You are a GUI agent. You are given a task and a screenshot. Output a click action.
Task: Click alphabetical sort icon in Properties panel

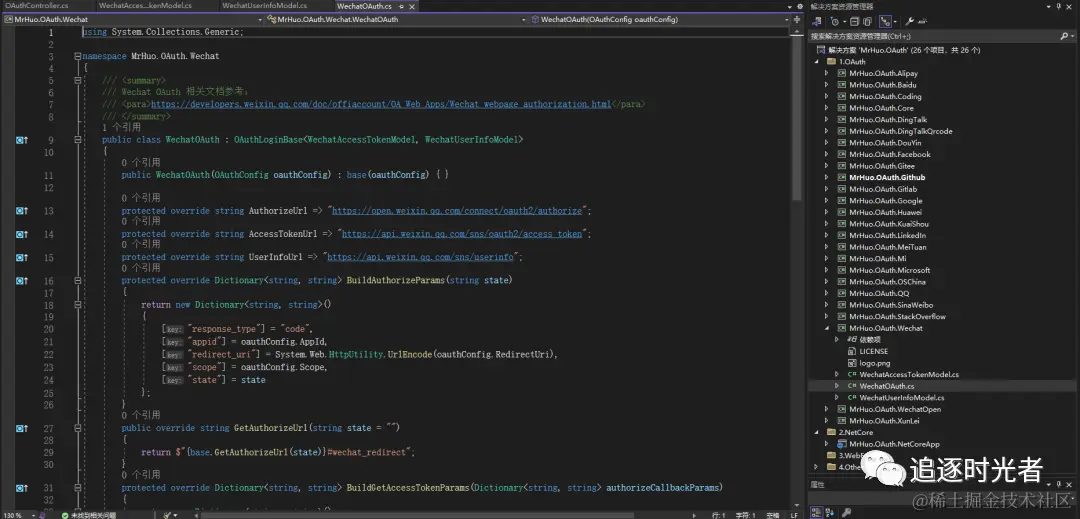tap(830, 512)
